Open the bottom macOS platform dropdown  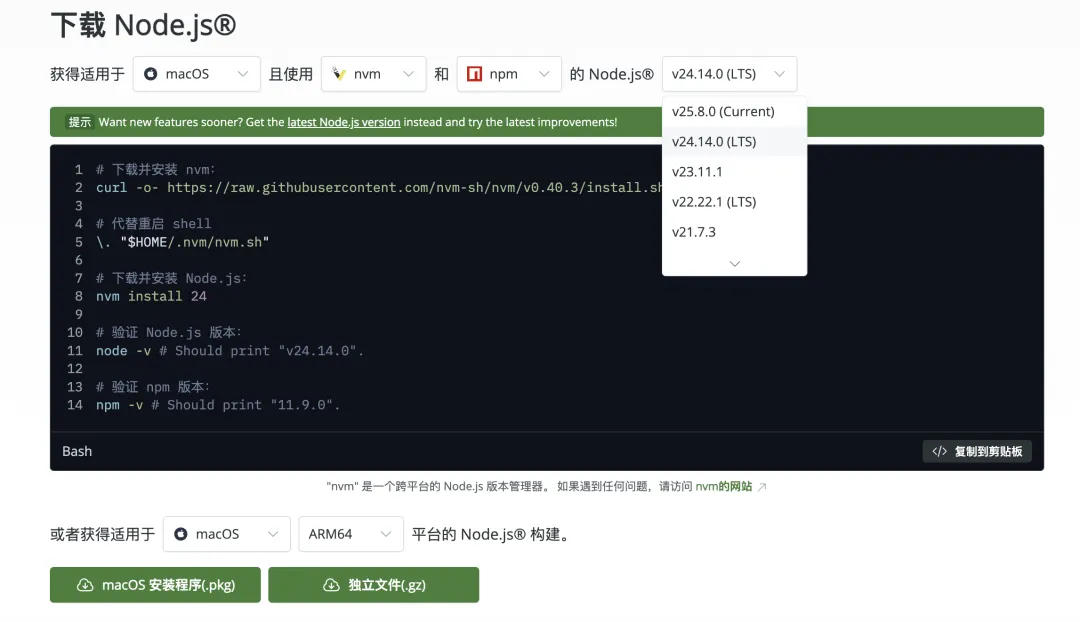click(x=227, y=534)
